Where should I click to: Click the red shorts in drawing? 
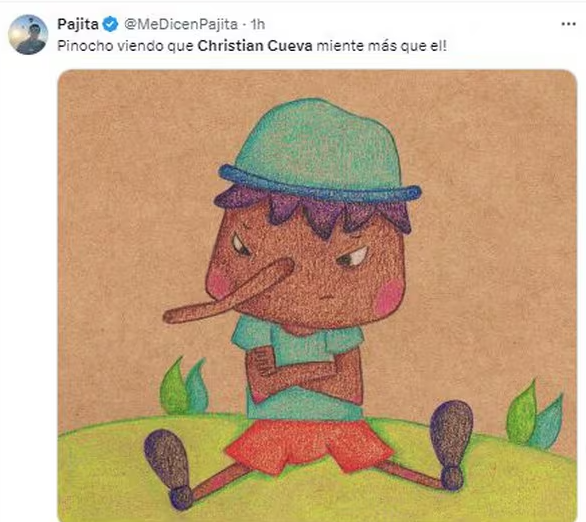click(310, 446)
